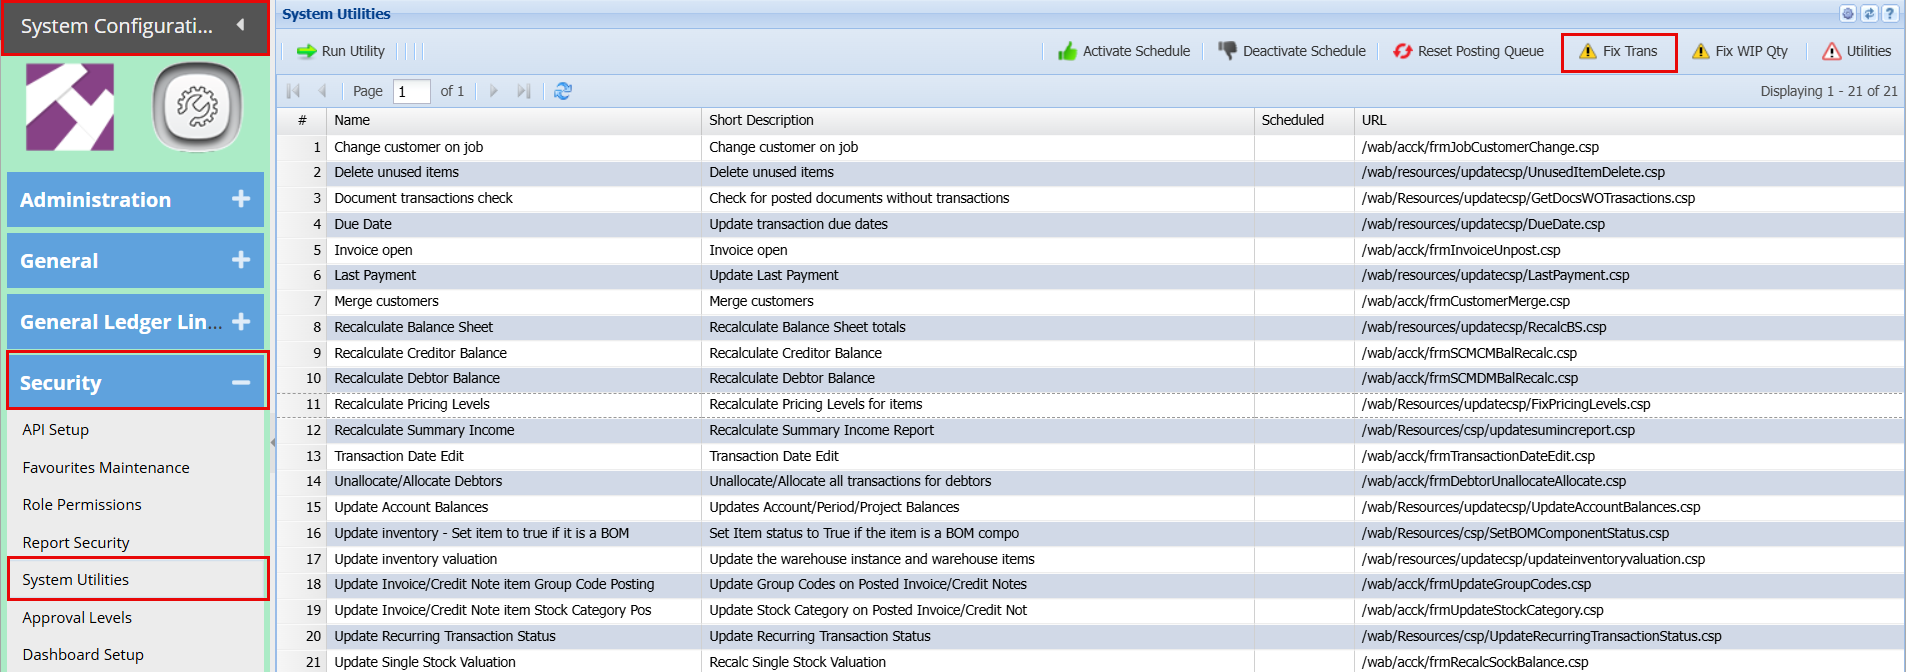Open Utilities with the red warning icon
The image size is (1906, 672).
pyautogui.click(x=1856, y=51)
